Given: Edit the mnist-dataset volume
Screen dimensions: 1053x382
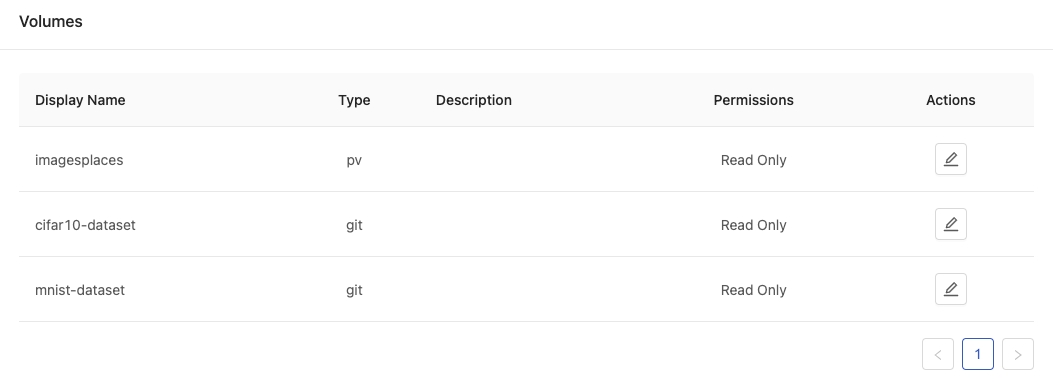Looking at the screenshot, I should 950,289.
